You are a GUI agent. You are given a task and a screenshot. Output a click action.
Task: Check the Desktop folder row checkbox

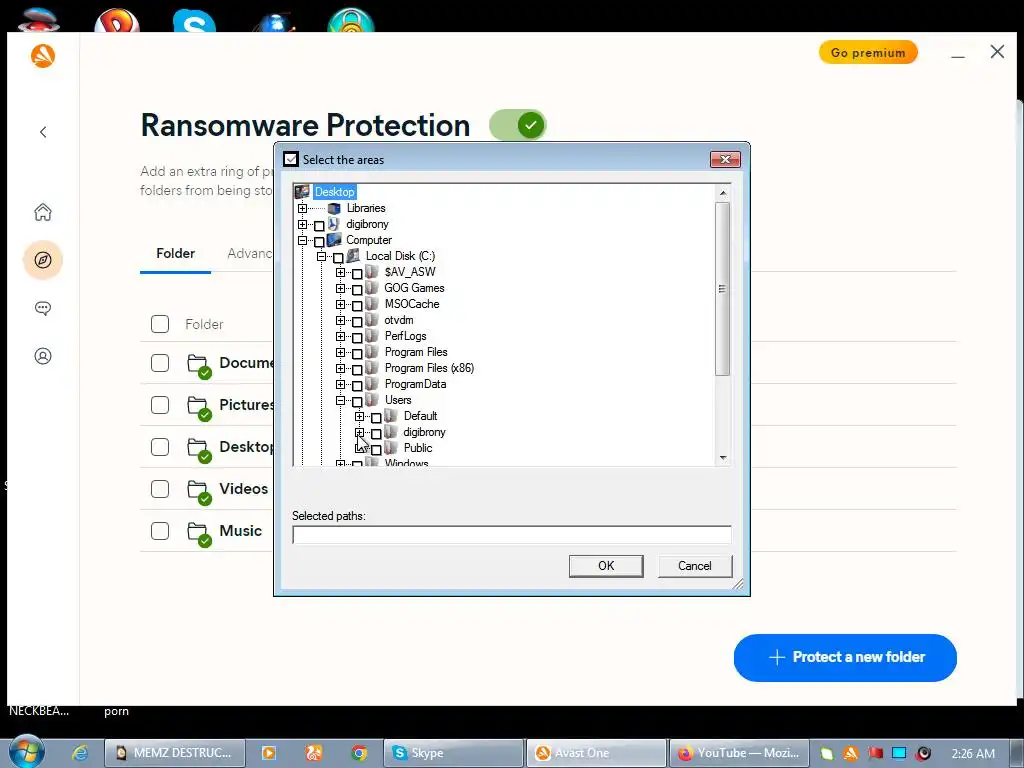point(160,447)
